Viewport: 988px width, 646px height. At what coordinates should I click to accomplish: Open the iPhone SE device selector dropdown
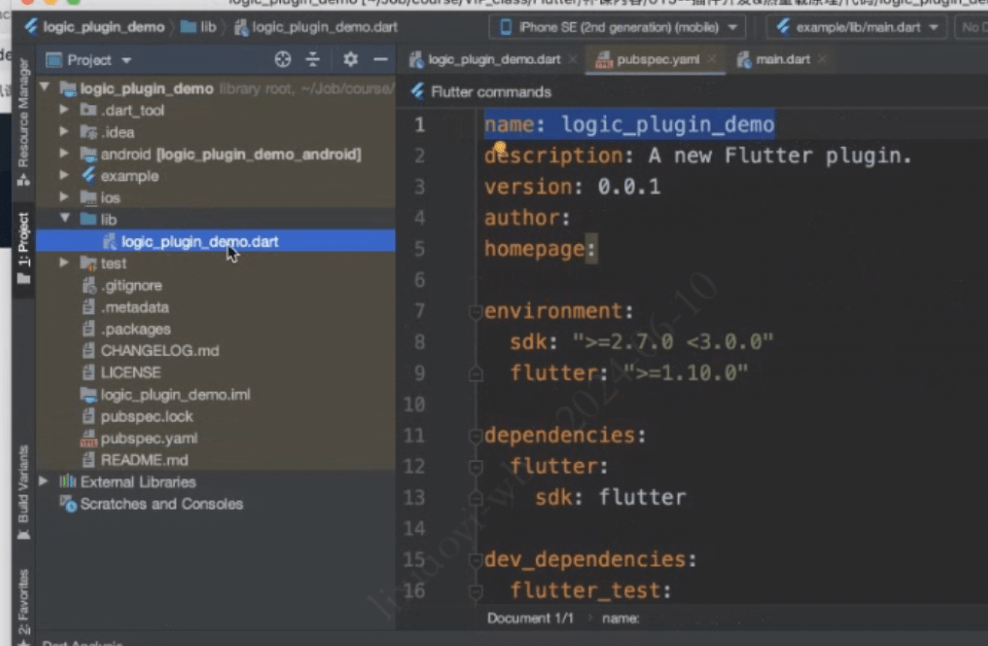tap(616, 27)
